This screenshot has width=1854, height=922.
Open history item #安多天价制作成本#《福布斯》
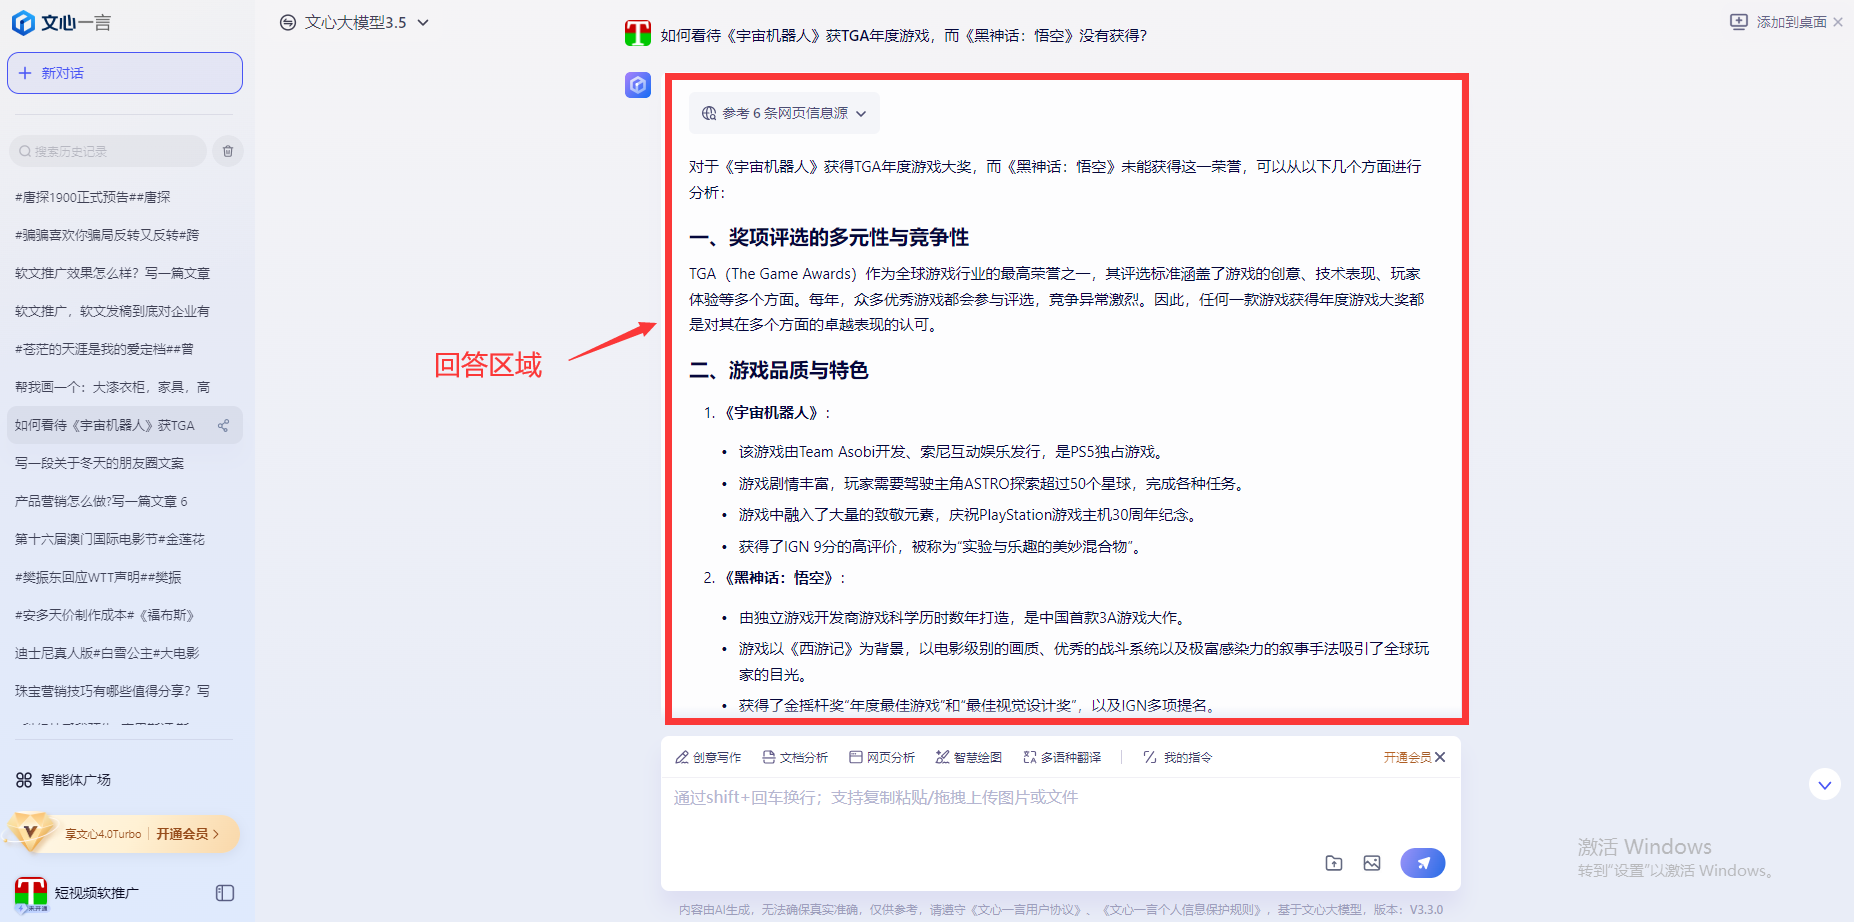(104, 615)
